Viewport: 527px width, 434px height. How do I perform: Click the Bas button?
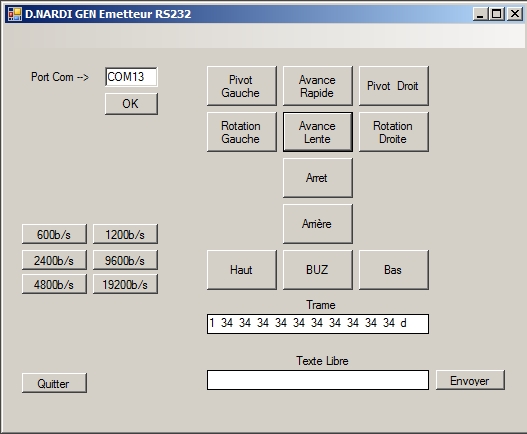pos(394,270)
